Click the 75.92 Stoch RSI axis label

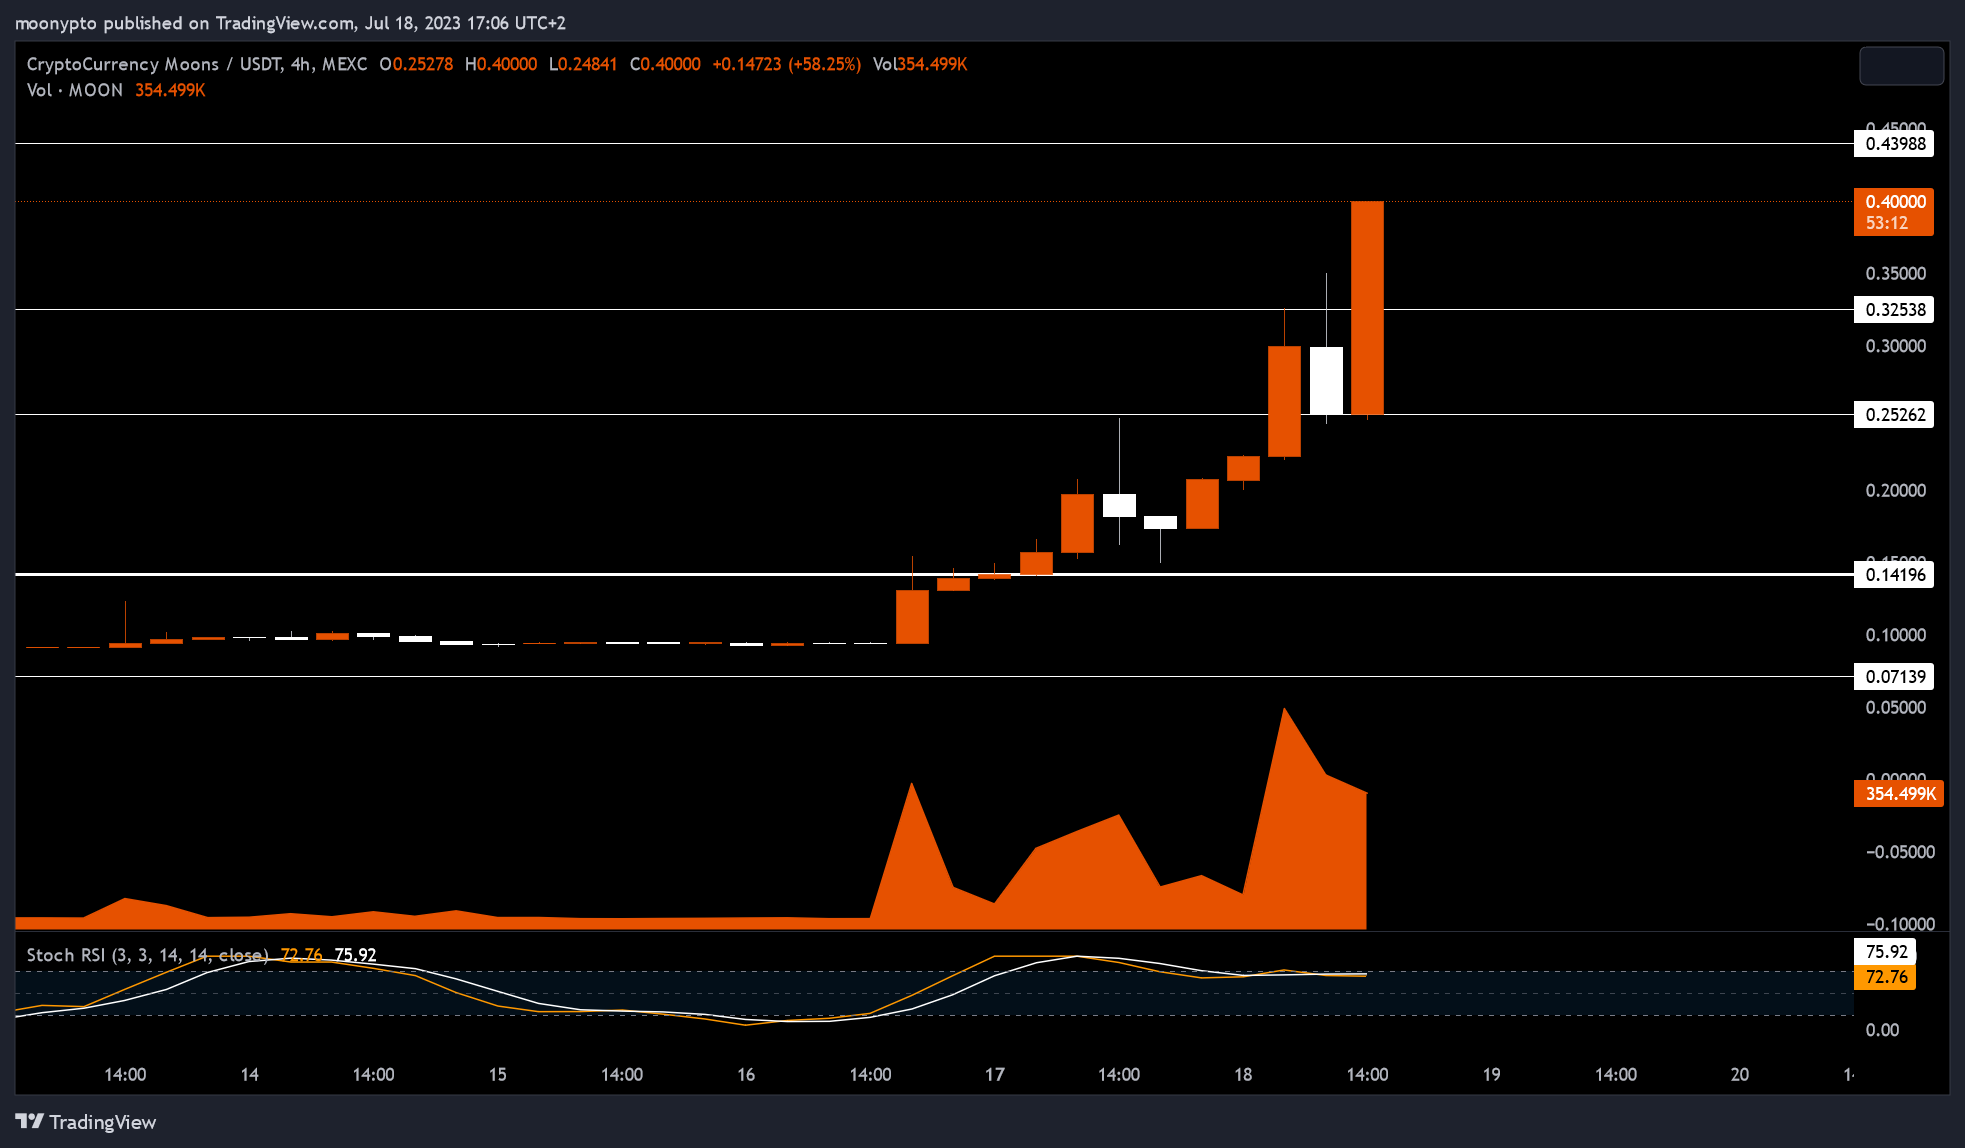(x=1885, y=952)
